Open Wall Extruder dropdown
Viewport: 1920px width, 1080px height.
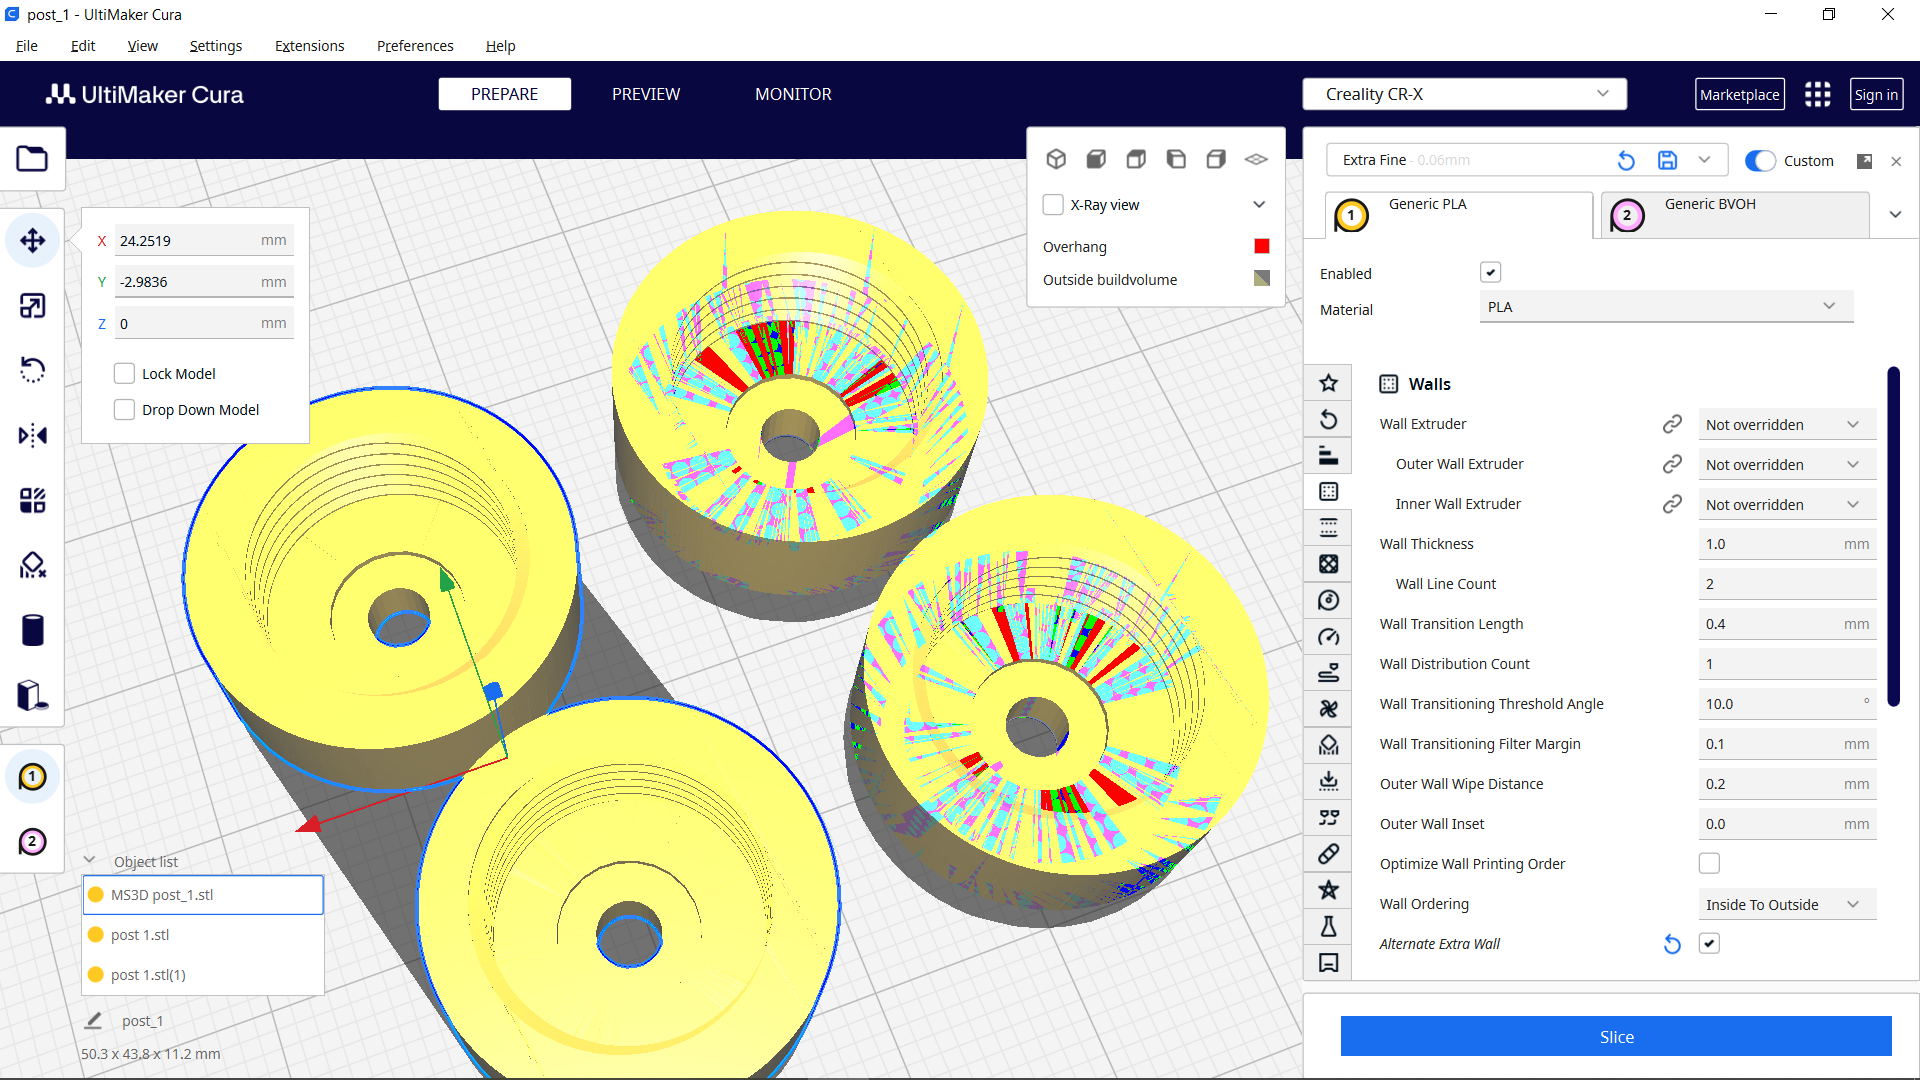1786,425
